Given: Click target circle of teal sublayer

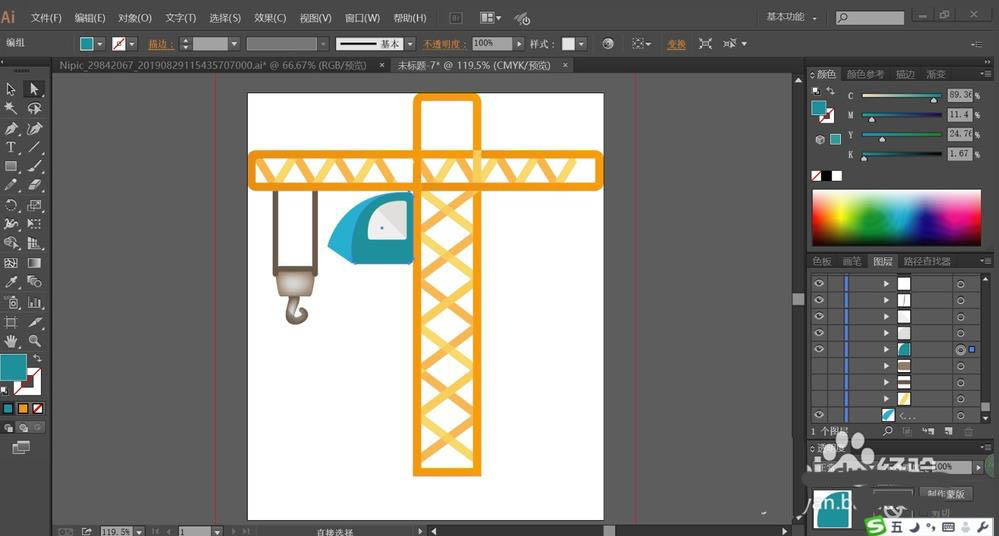Looking at the screenshot, I should click(x=960, y=349).
